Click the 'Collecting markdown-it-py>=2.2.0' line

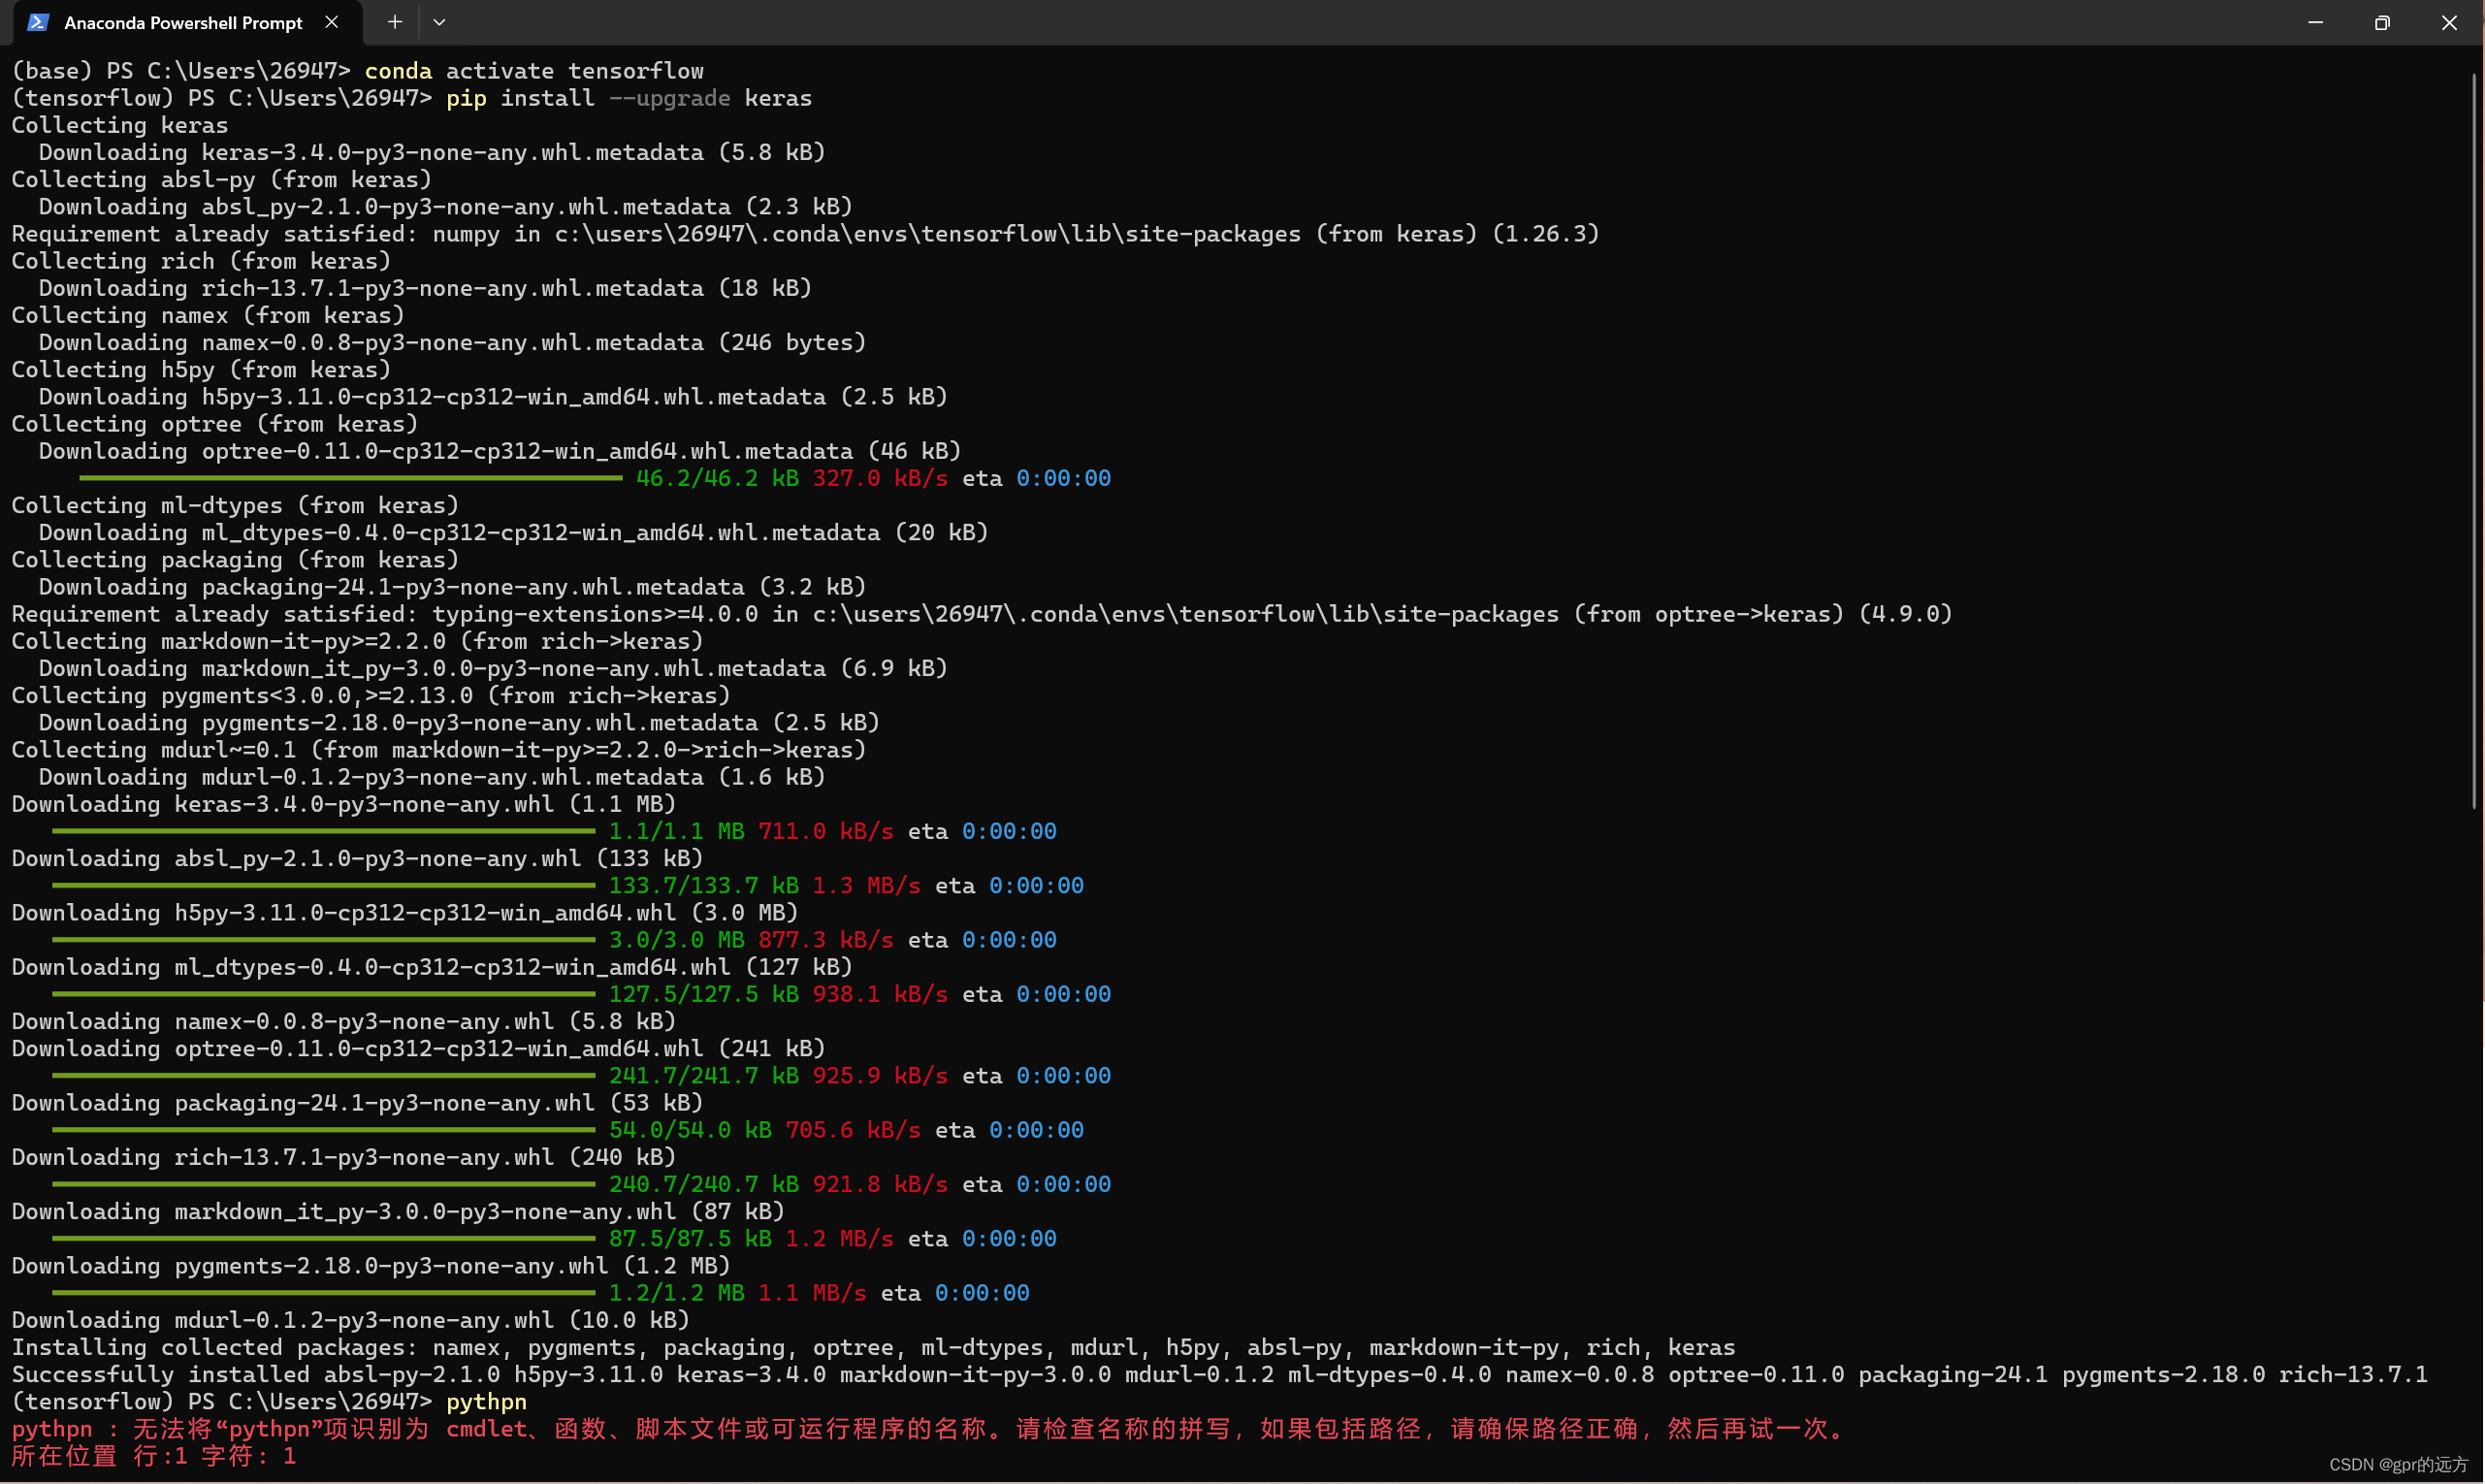pyautogui.click(x=358, y=641)
